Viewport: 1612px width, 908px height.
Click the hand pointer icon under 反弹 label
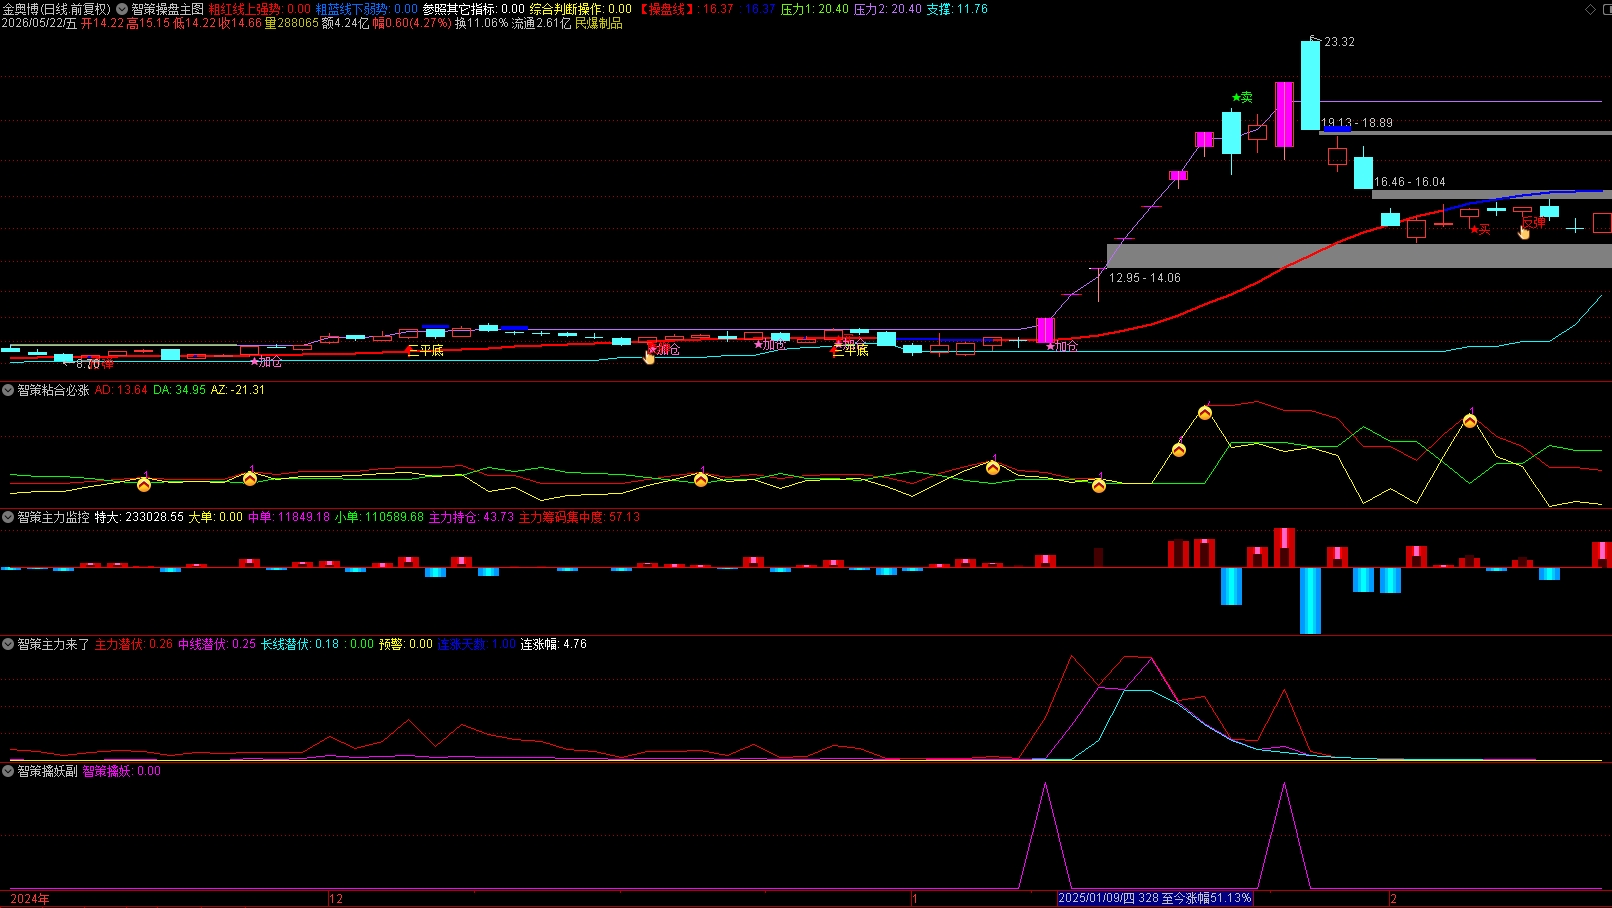(x=1524, y=232)
